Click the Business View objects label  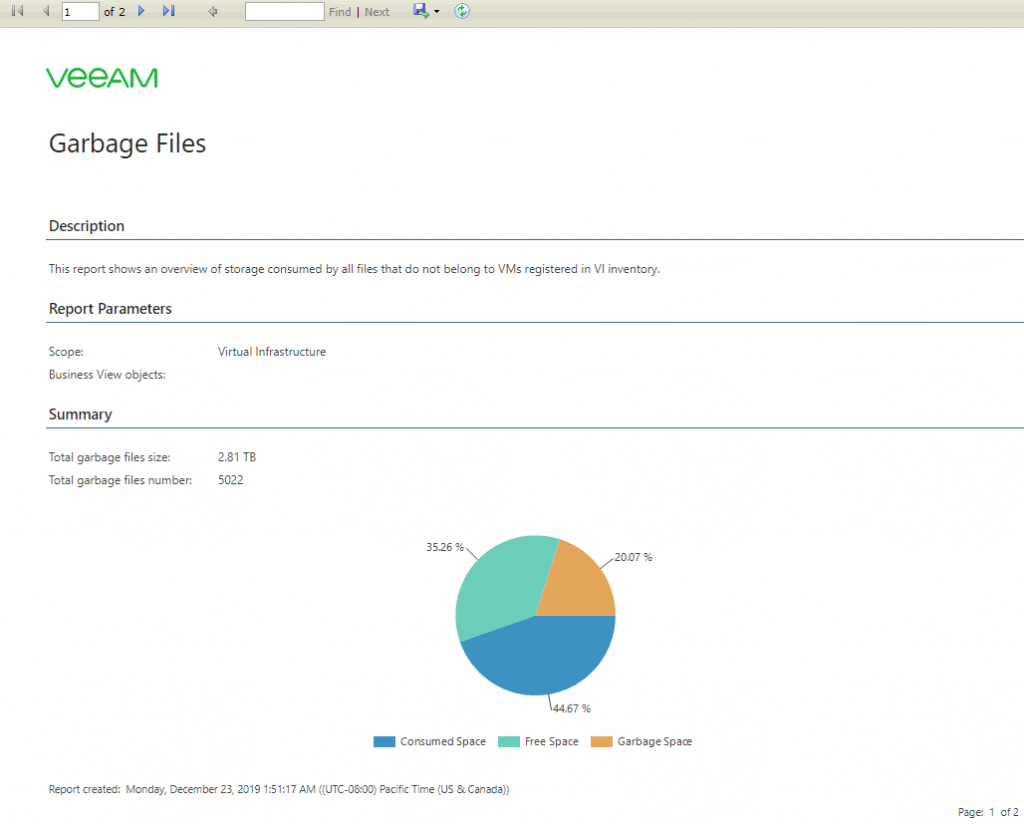(107, 375)
